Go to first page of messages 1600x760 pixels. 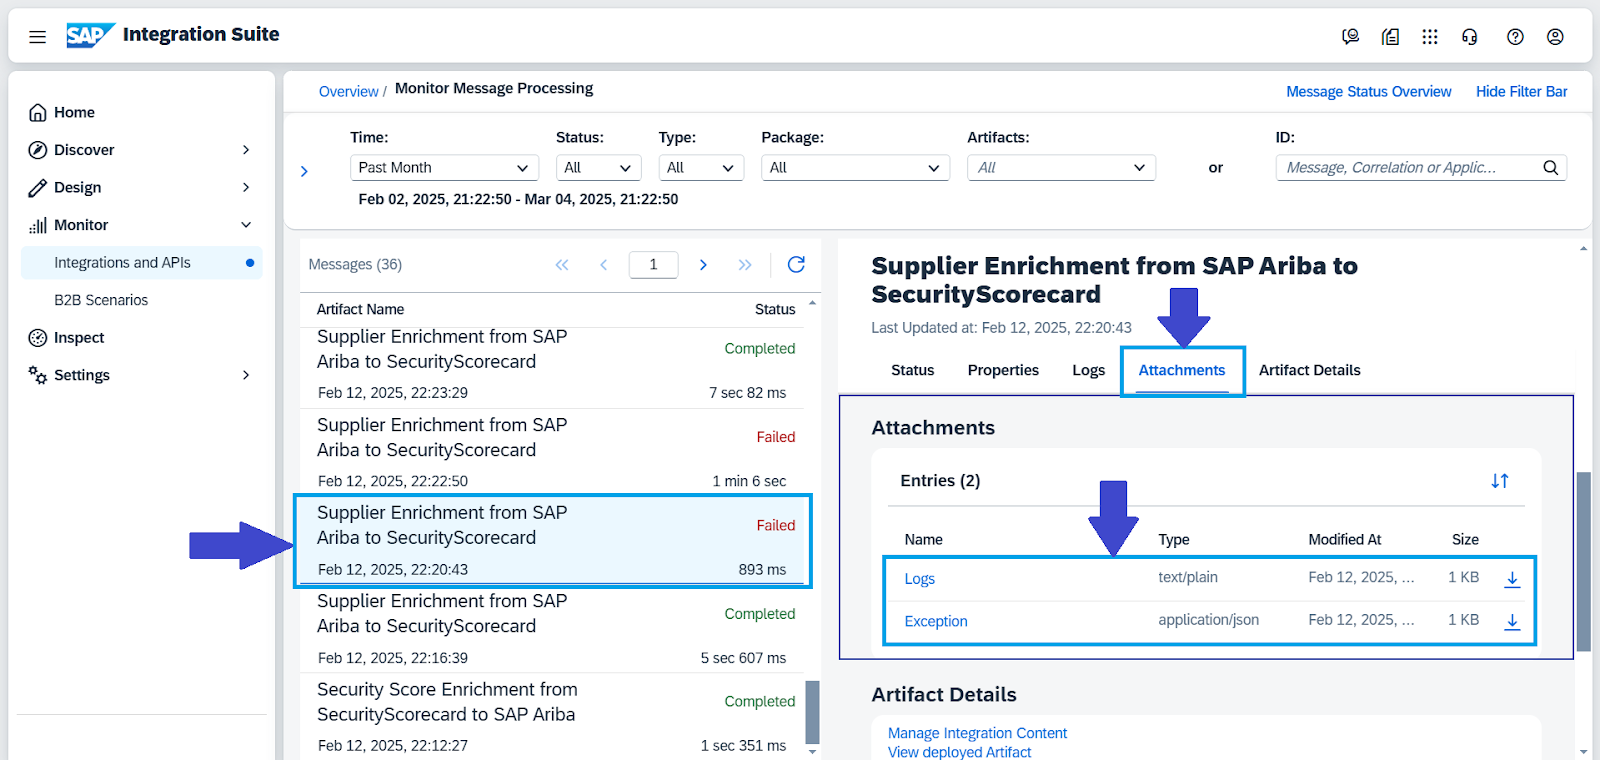coord(562,265)
